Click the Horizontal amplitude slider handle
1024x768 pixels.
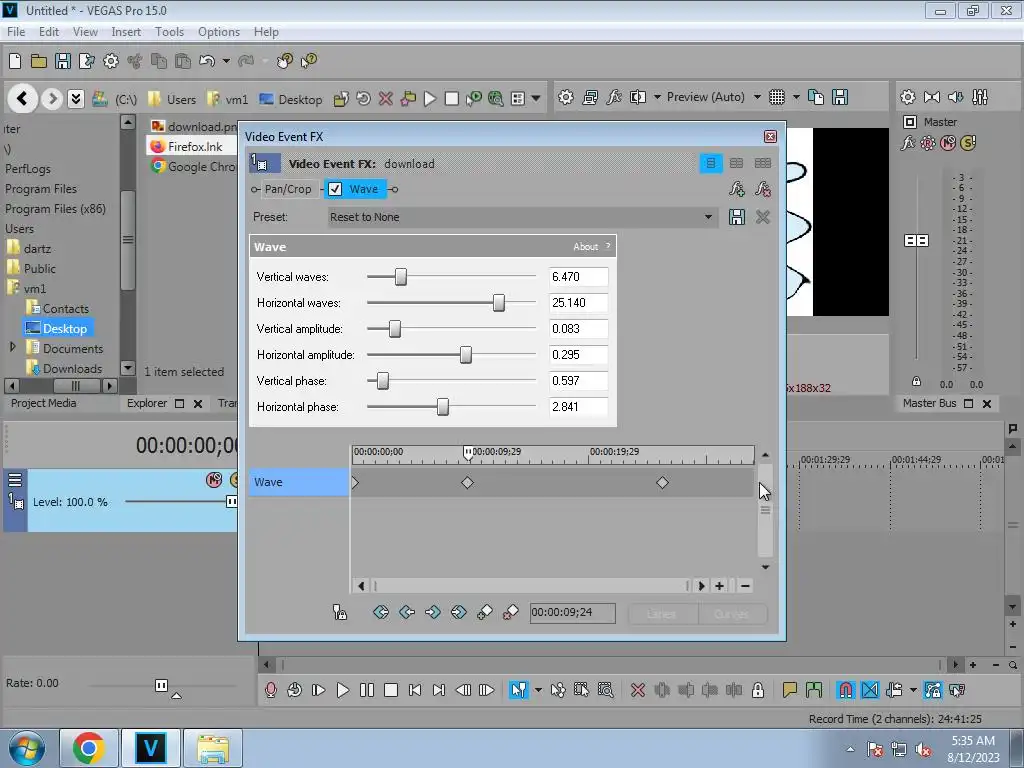(466, 355)
